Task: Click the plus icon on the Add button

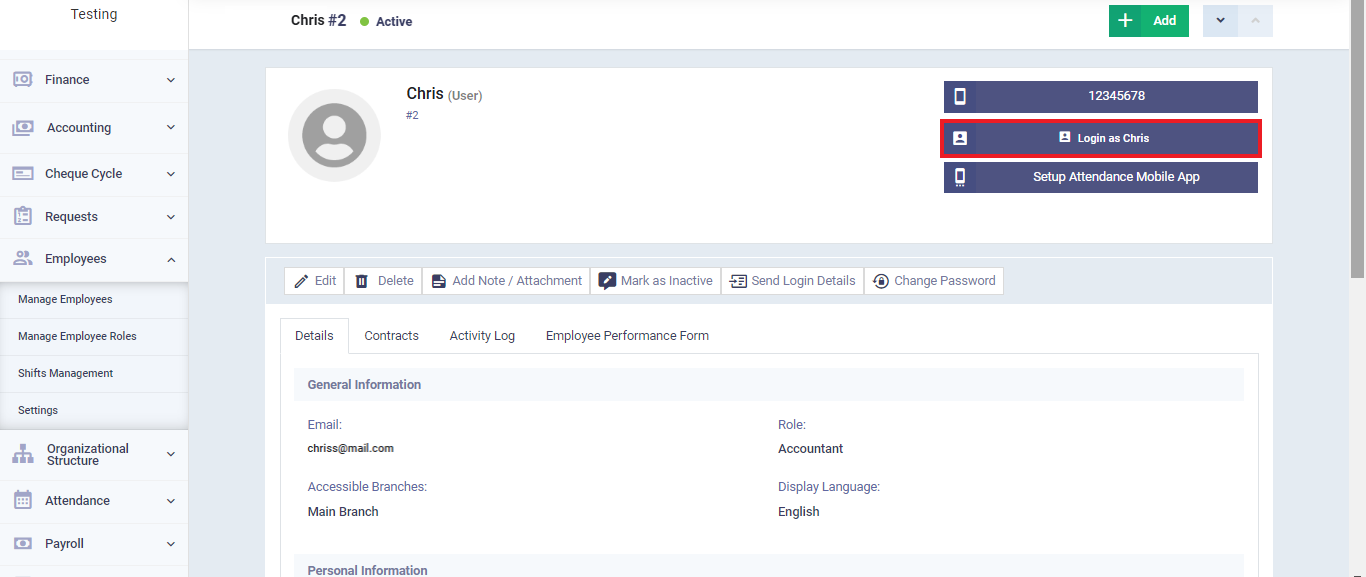Action: (x=1125, y=20)
